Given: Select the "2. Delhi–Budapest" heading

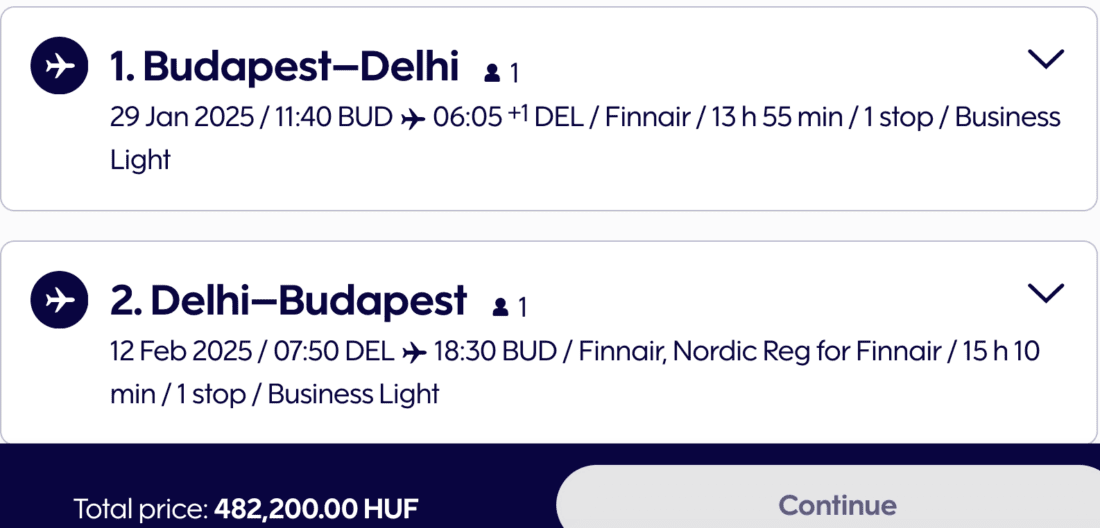Looking at the screenshot, I should pyautogui.click(x=289, y=300).
